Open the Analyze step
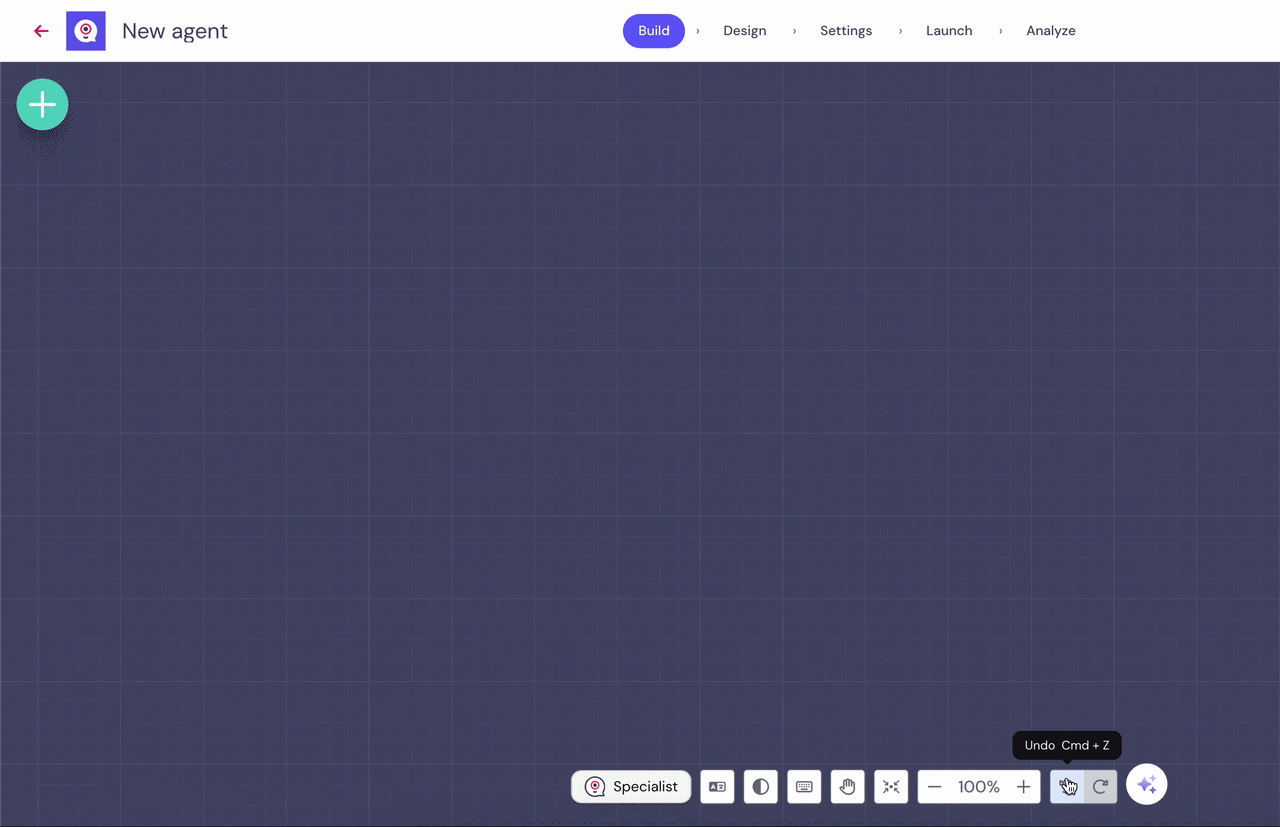The height and width of the screenshot is (827, 1280). pos(1051,31)
